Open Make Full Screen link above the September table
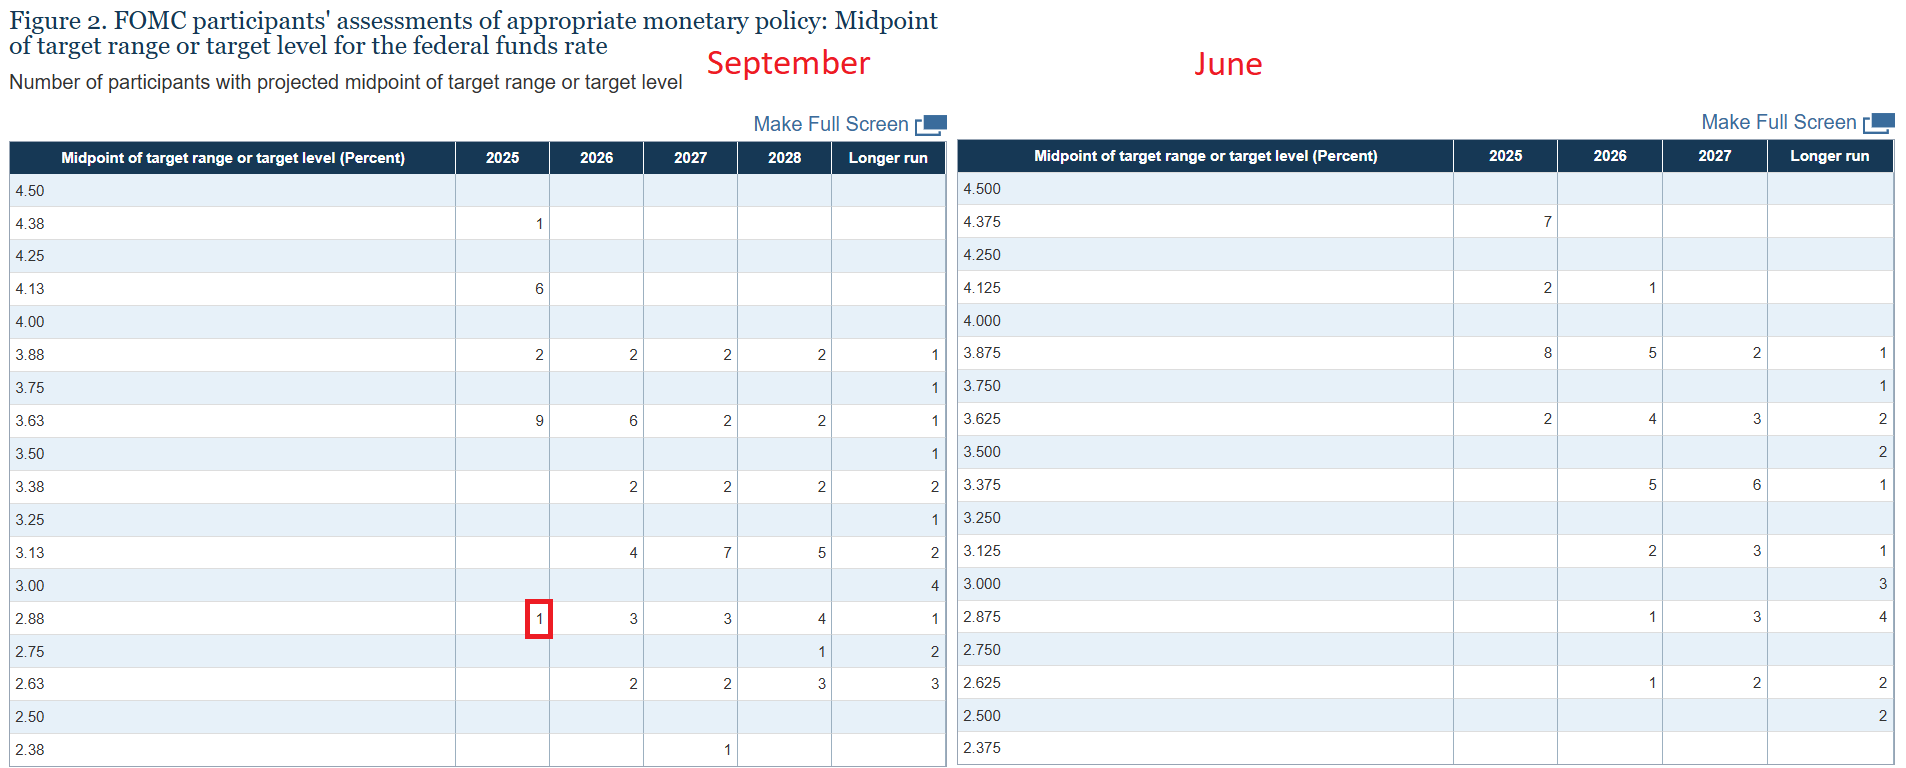 pos(831,124)
